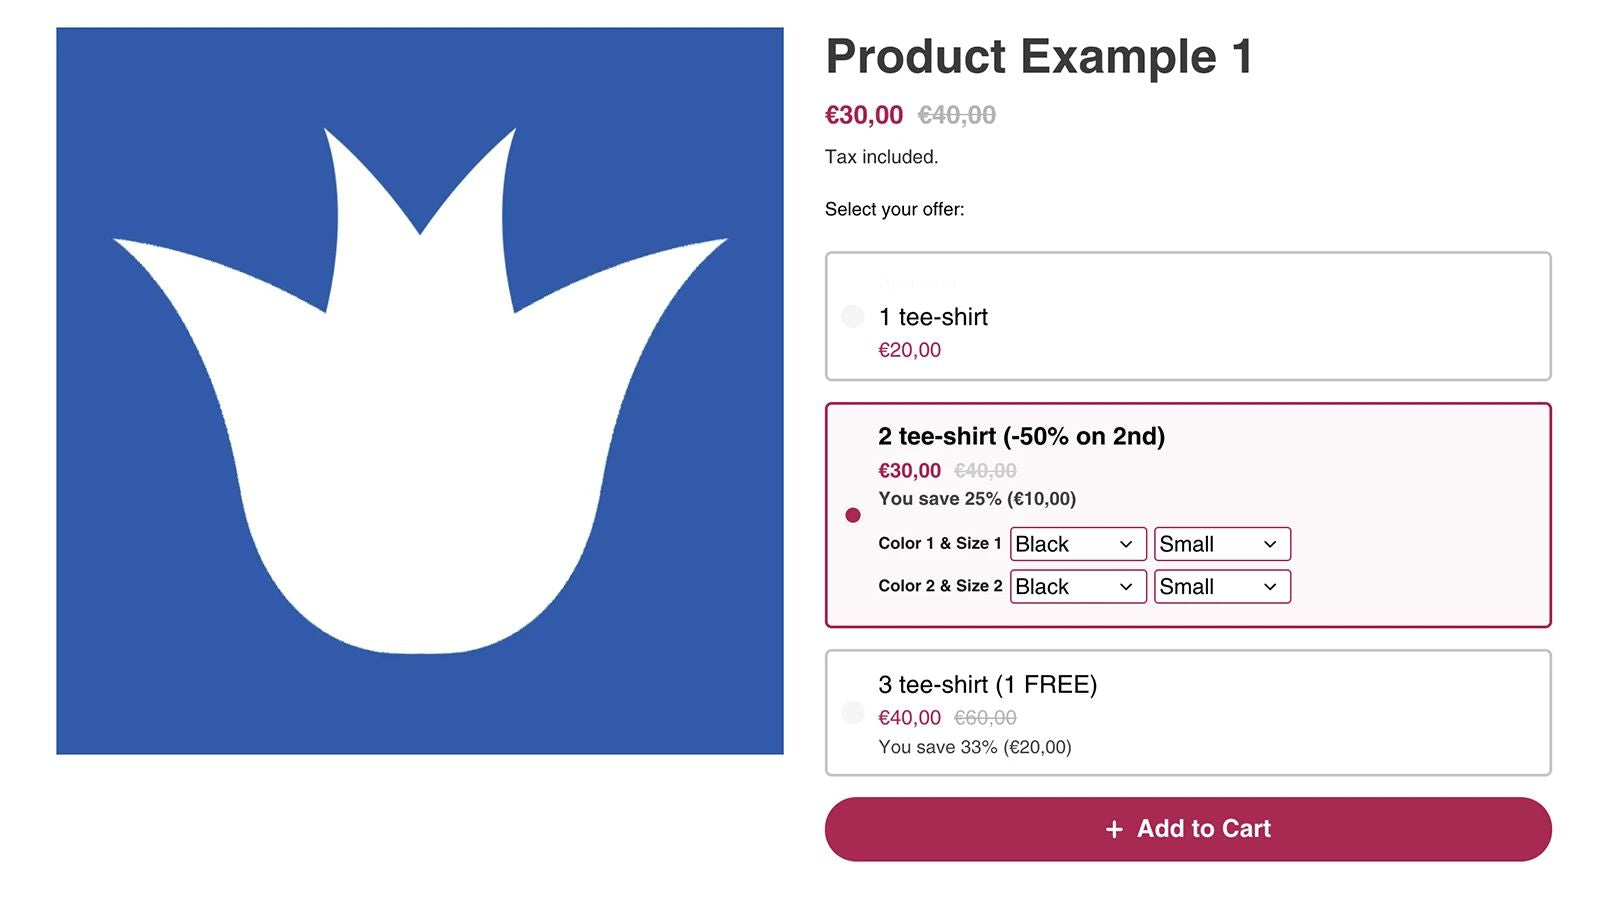Select the 1 tee-shirt offer radio button
1600x900 pixels.
(853, 317)
